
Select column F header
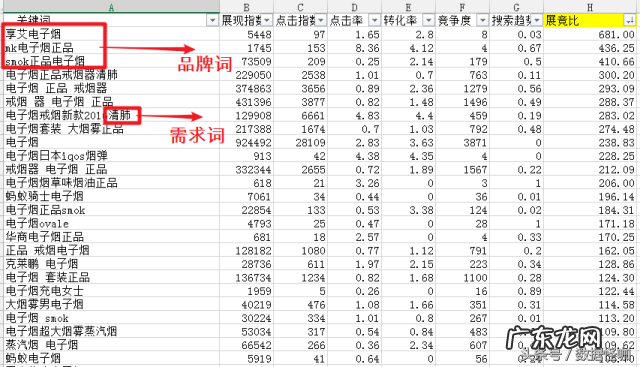462,7
